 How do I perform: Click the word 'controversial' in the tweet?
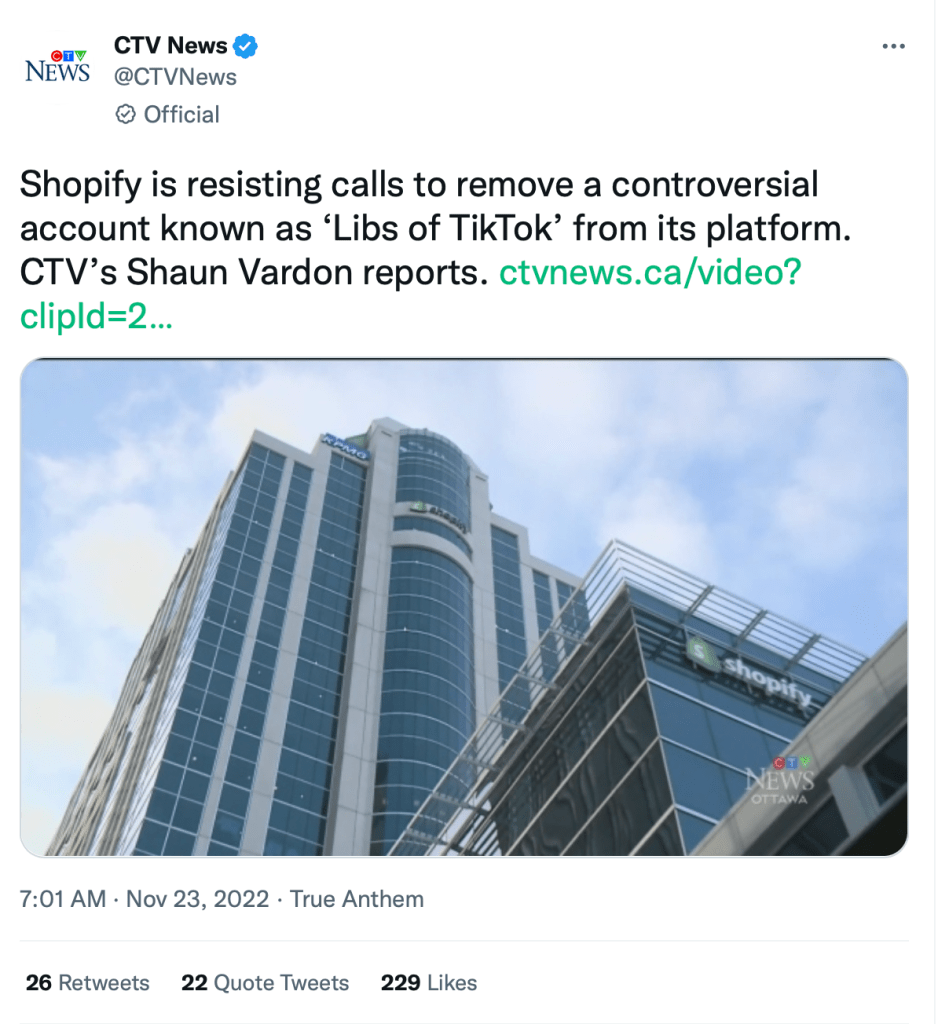[714, 184]
